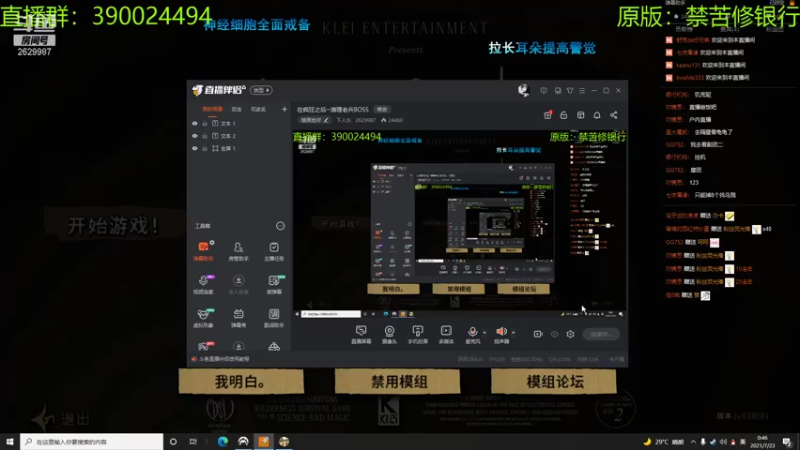Screen dimensions: 800x450
Task: Toggle visibility eye of 文本 2 source
Action: click(194, 136)
